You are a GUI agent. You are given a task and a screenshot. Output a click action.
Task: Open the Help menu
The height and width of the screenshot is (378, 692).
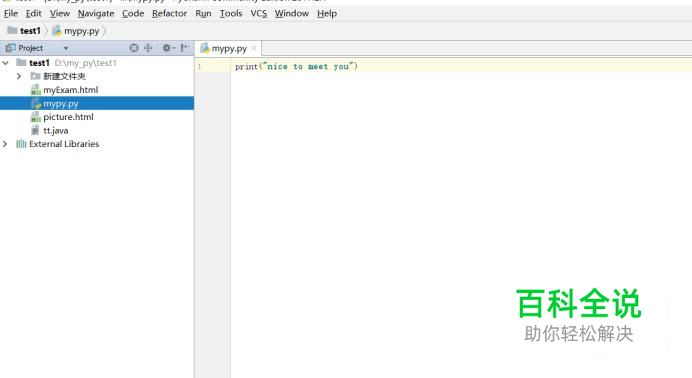(327, 14)
